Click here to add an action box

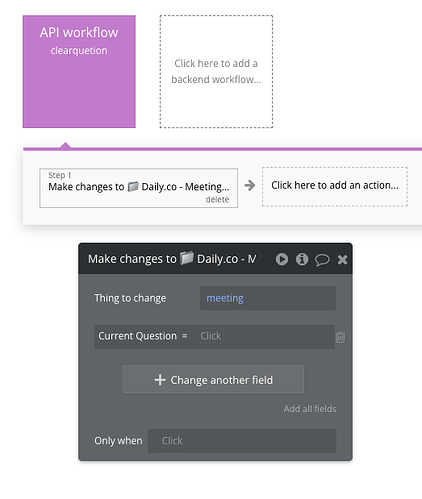click(x=335, y=187)
